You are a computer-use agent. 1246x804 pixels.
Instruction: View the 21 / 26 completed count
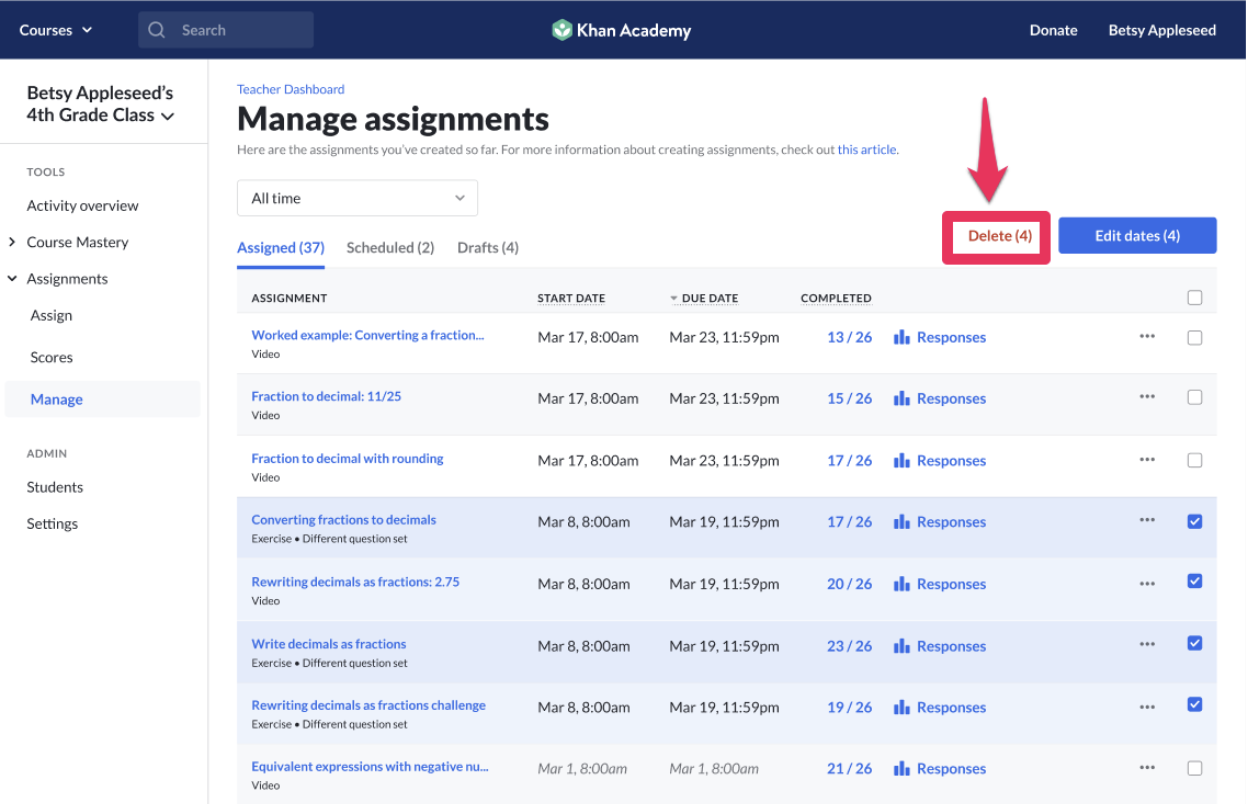[x=849, y=768]
